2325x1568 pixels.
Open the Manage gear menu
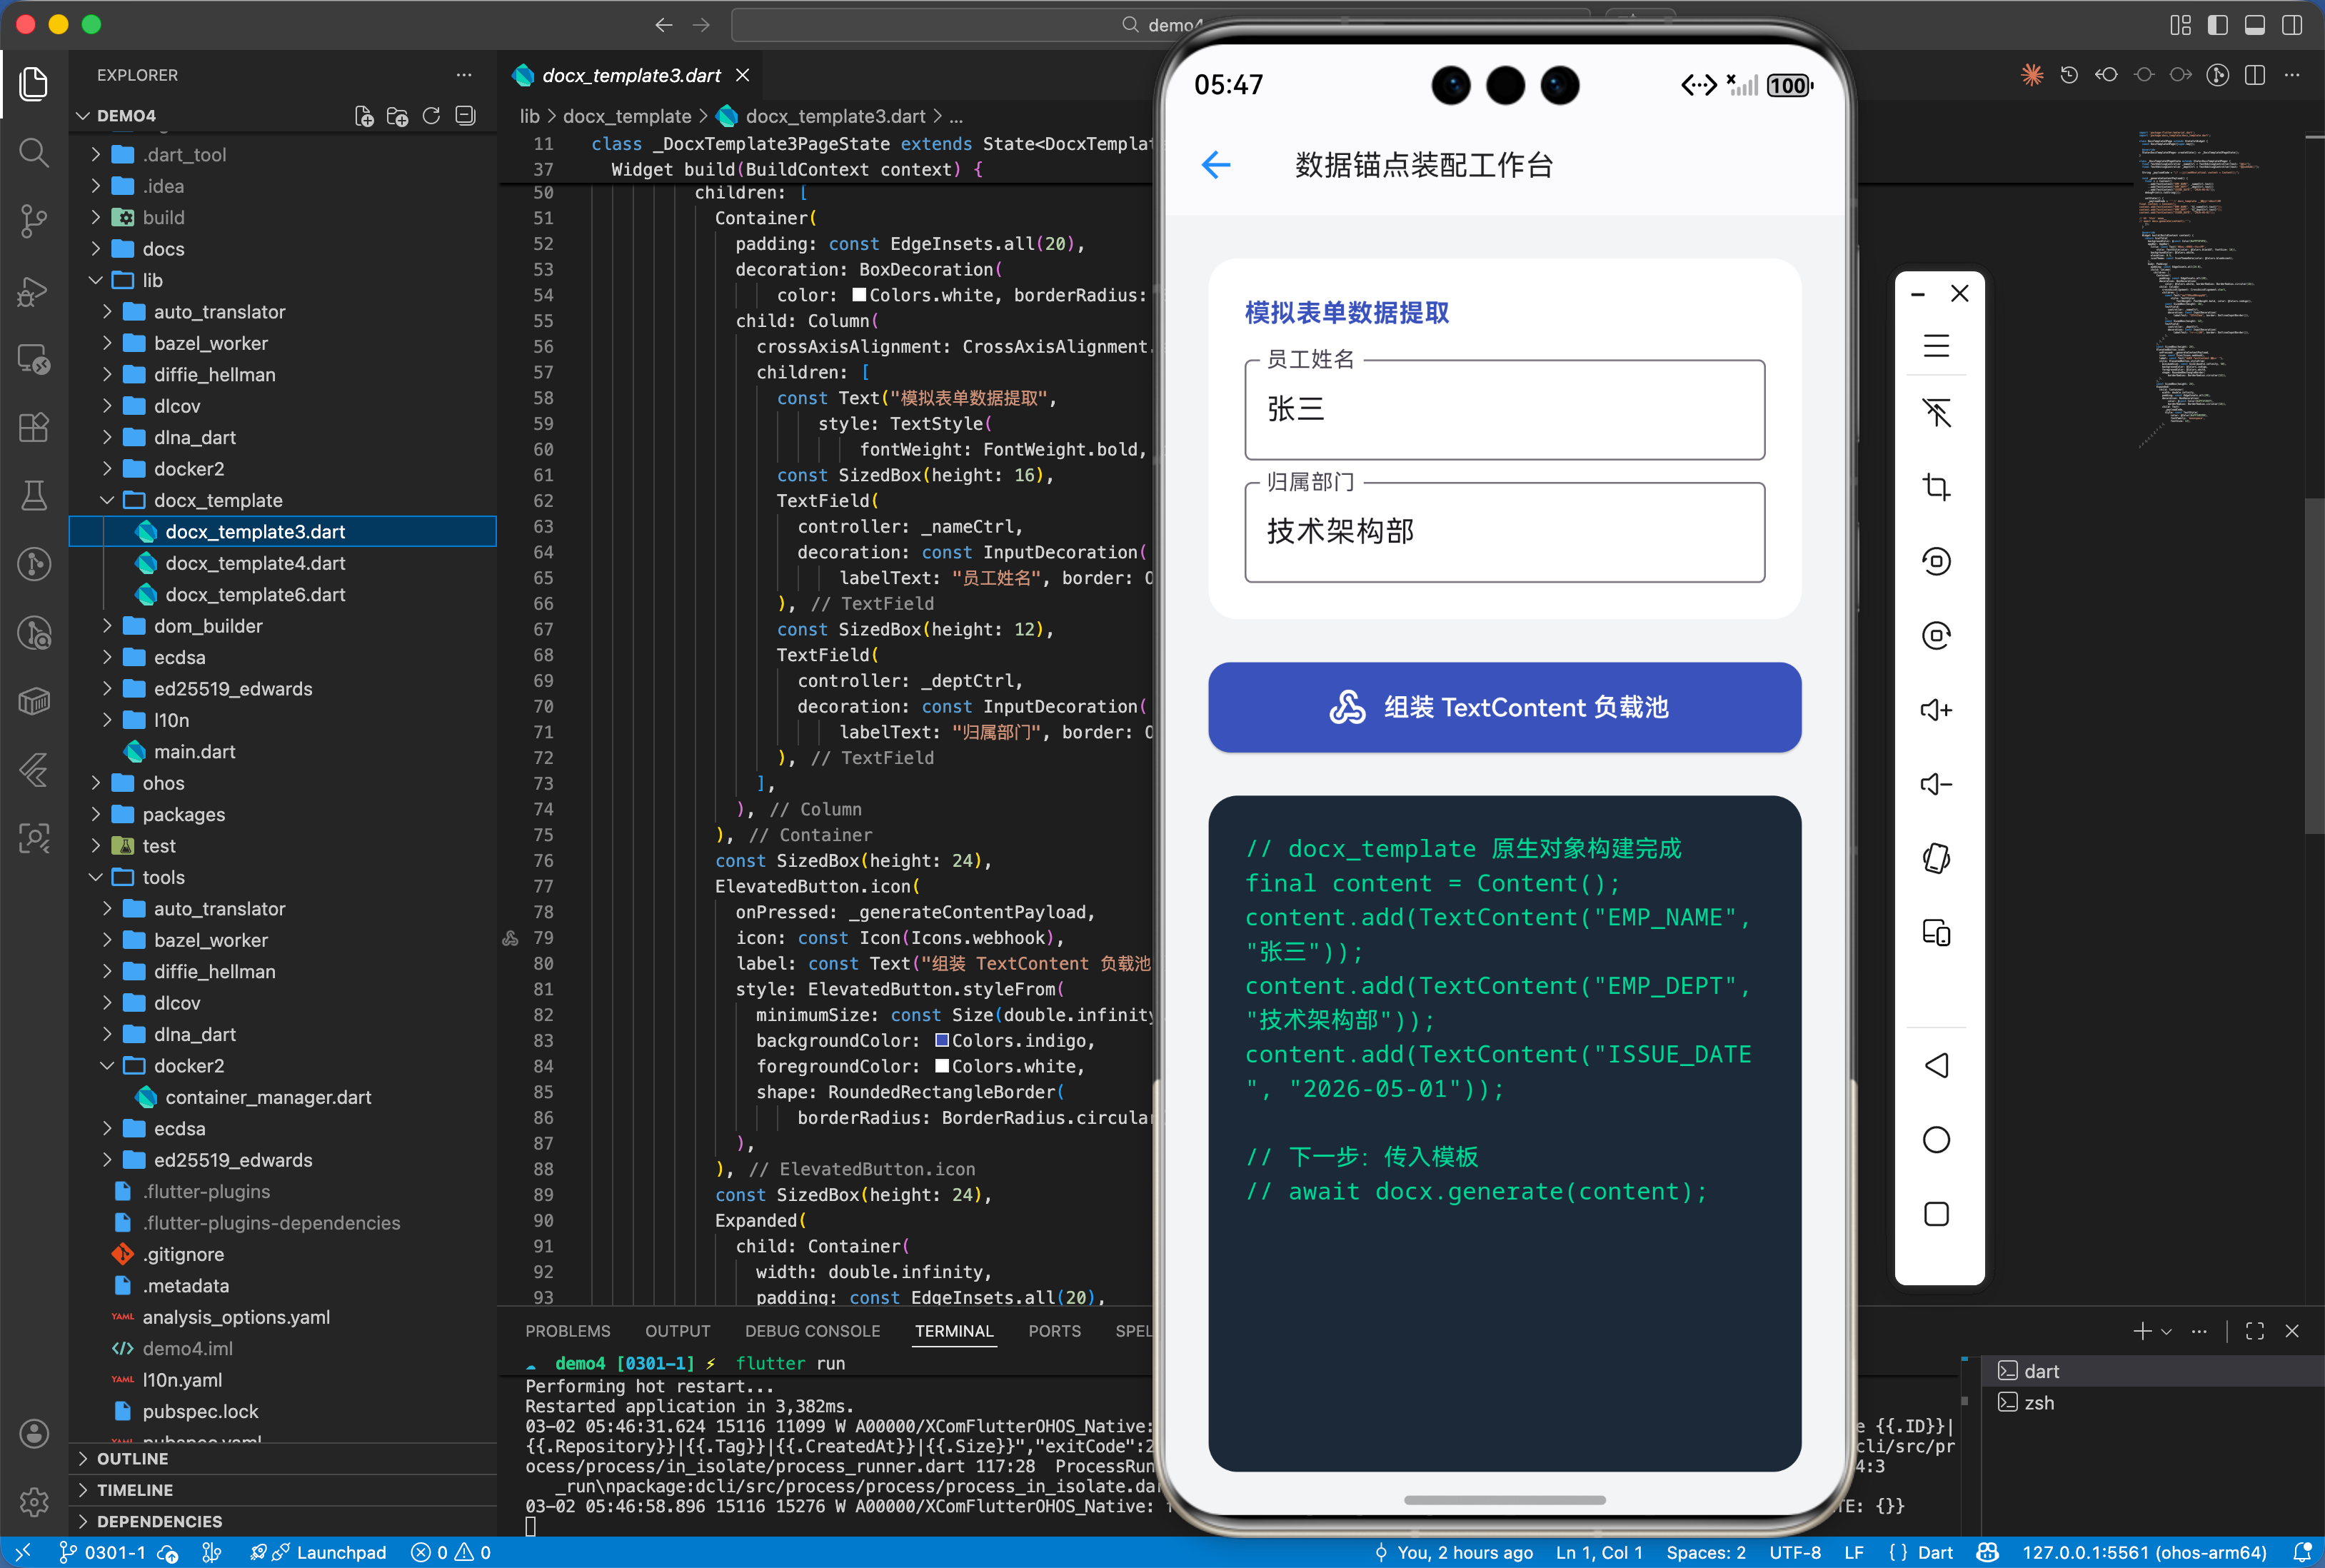pyautogui.click(x=34, y=1502)
